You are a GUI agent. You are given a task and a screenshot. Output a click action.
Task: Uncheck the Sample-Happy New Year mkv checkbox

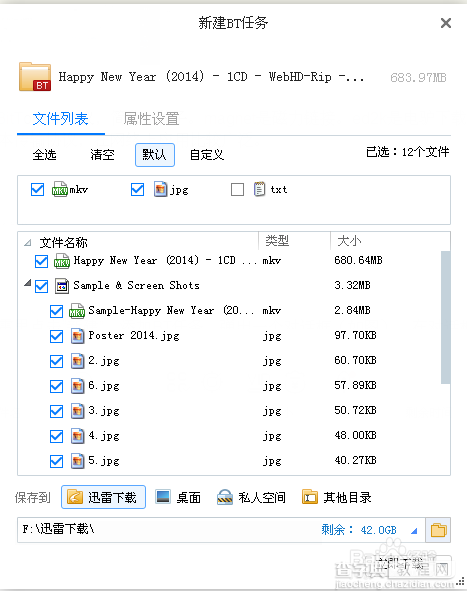(x=57, y=311)
